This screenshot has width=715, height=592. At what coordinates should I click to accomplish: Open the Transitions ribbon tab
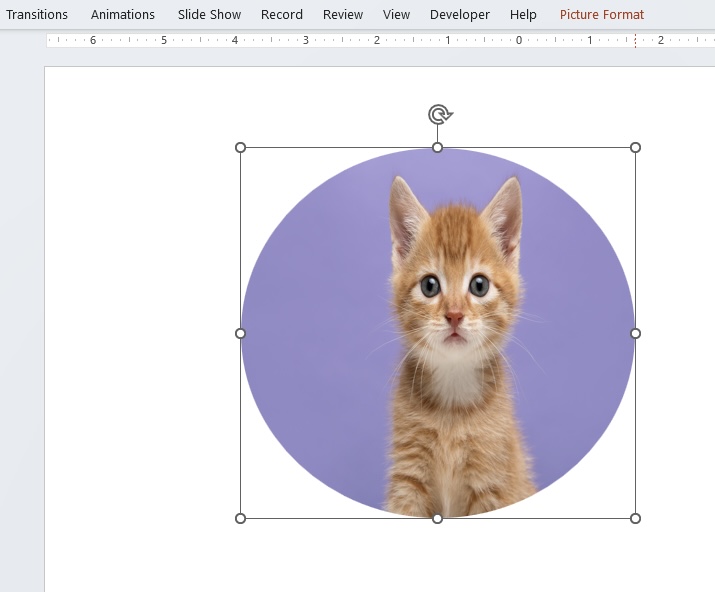36,15
